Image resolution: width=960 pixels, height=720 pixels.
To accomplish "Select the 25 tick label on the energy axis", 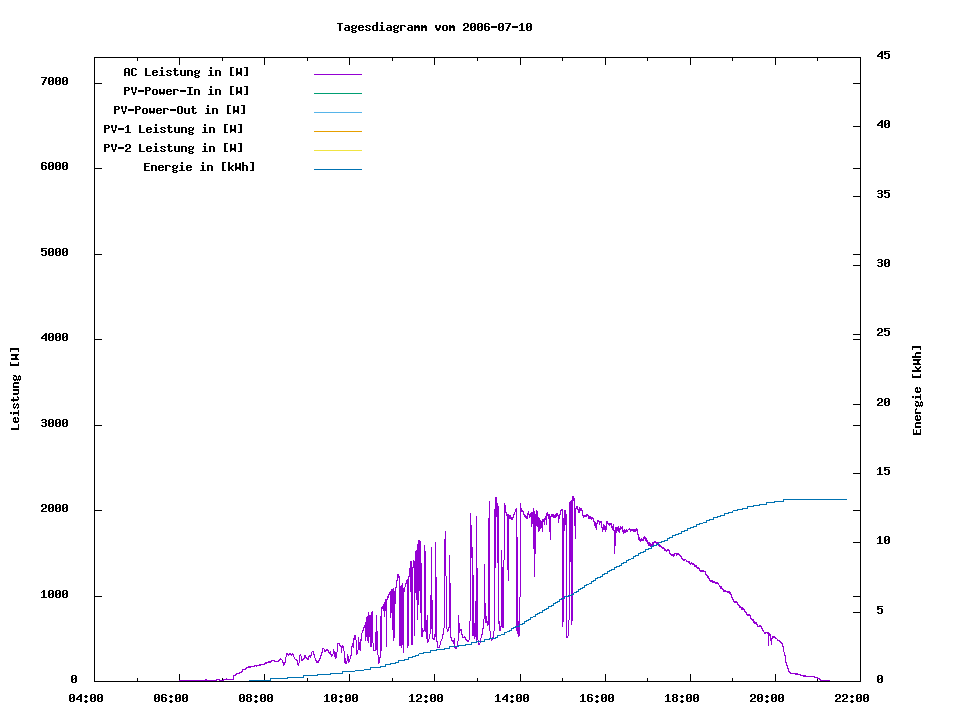I will point(883,333).
